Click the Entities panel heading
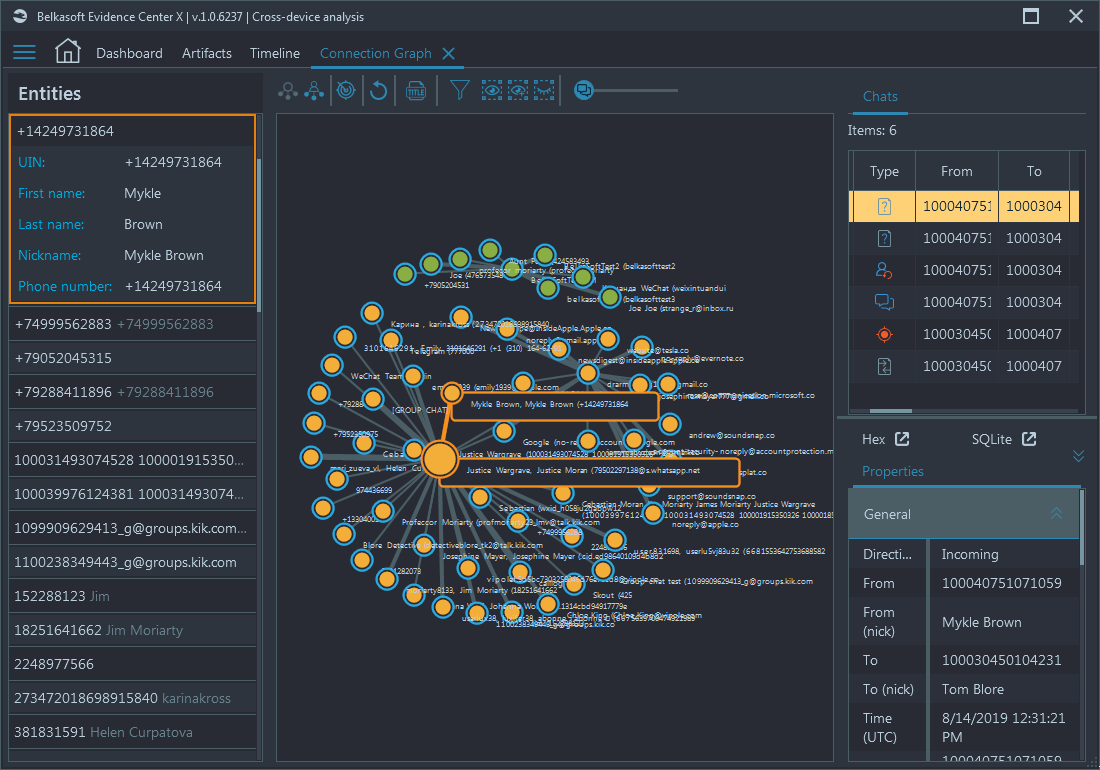The width and height of the screenshot is (1100, 770). click(x=50, y=93)
